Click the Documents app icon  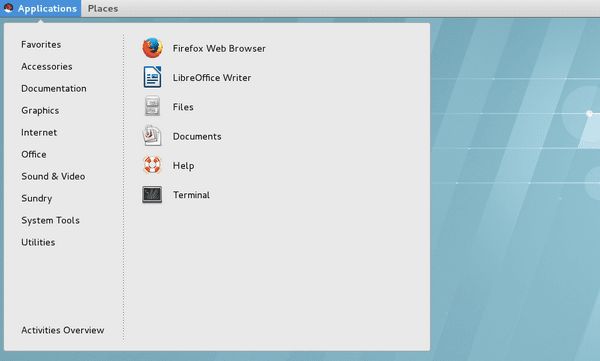[152, 136]
